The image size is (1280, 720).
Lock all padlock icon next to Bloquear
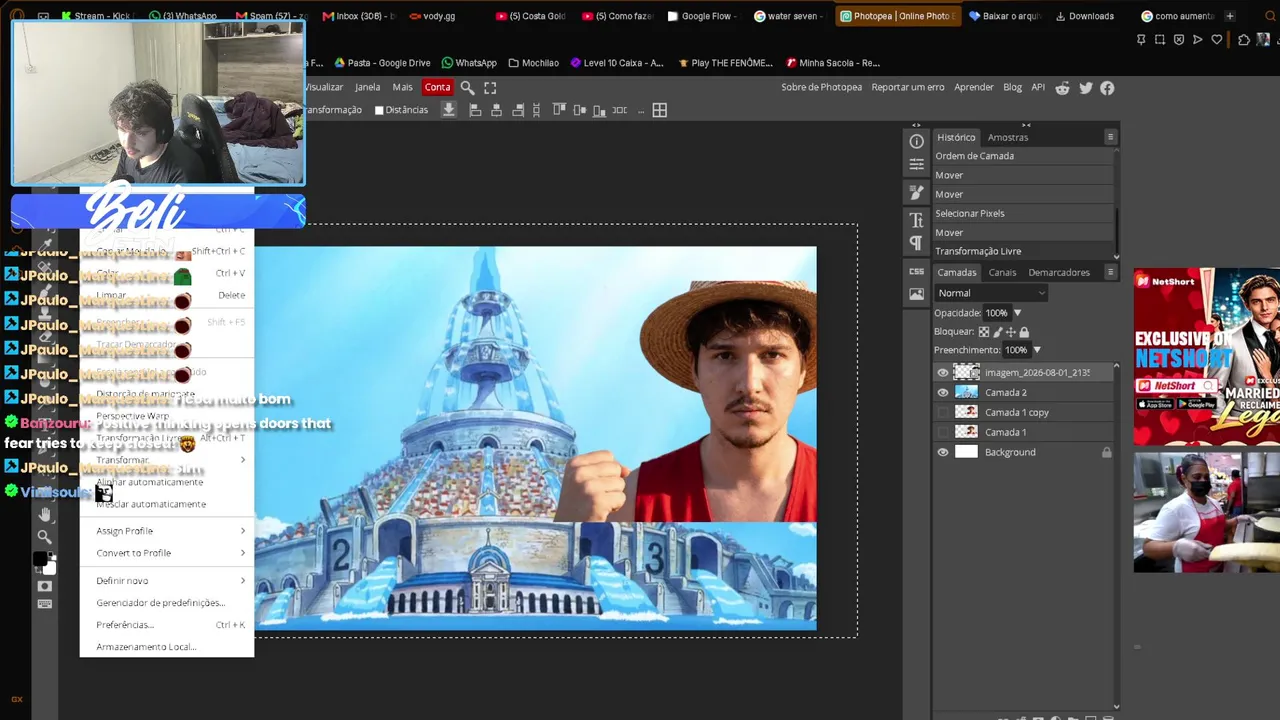pyautogui.click(x=1023, y=332)
